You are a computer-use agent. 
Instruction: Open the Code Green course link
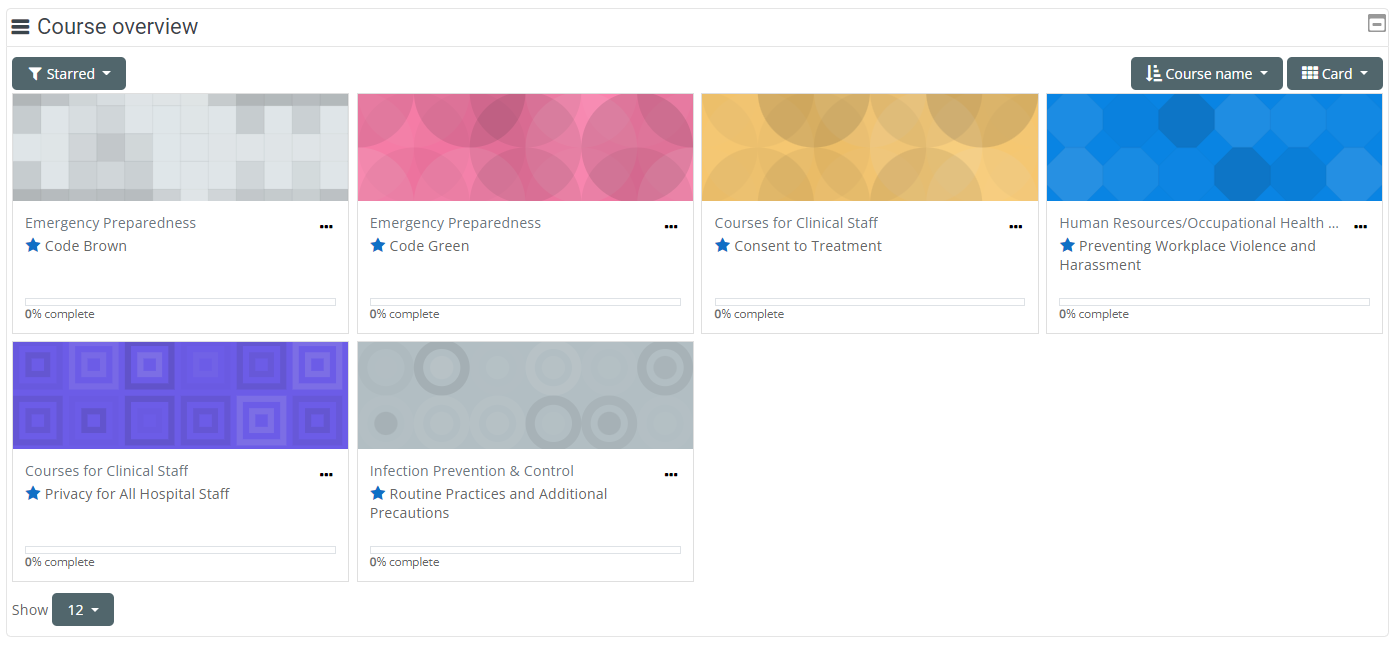coord(429,246)
